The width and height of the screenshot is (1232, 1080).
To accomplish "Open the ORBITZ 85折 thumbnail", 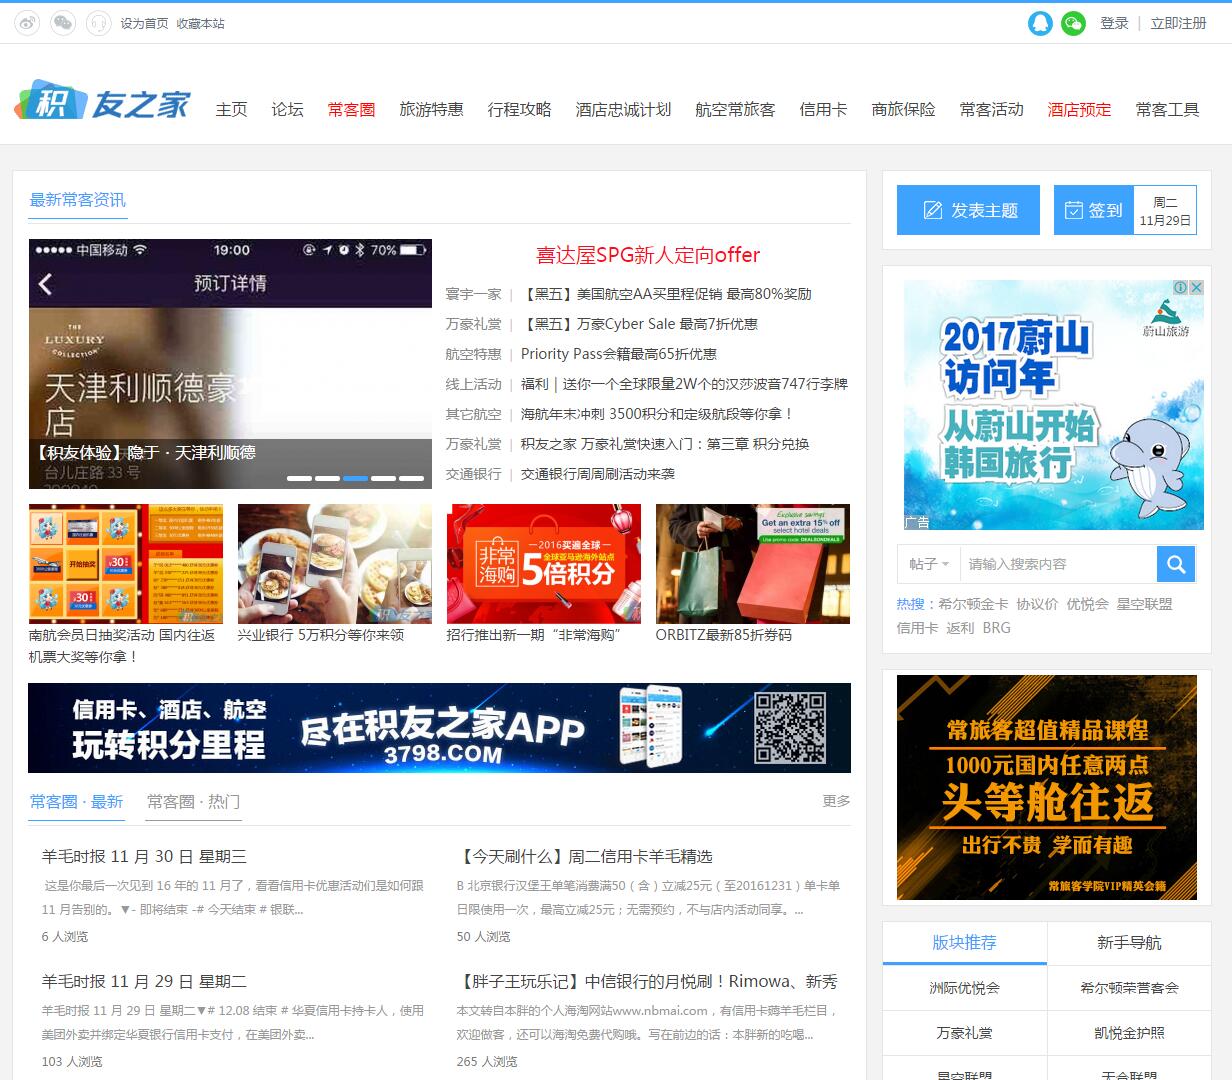I will (753, 564).
